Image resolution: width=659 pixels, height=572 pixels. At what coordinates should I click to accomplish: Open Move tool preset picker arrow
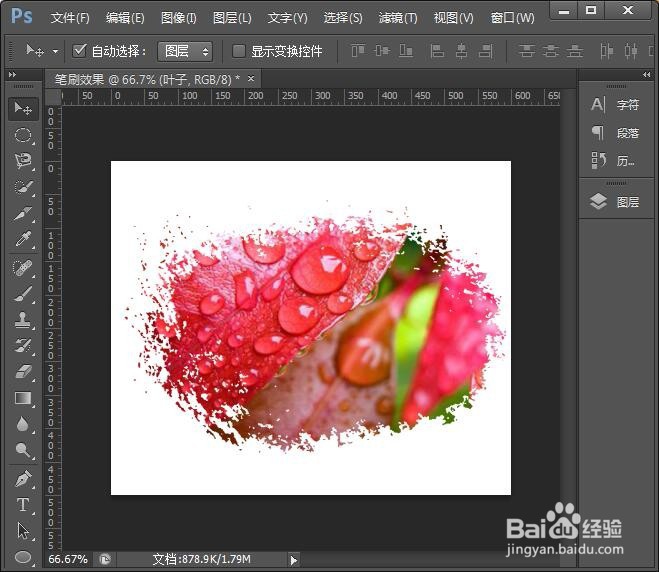(x=55, y=51)
